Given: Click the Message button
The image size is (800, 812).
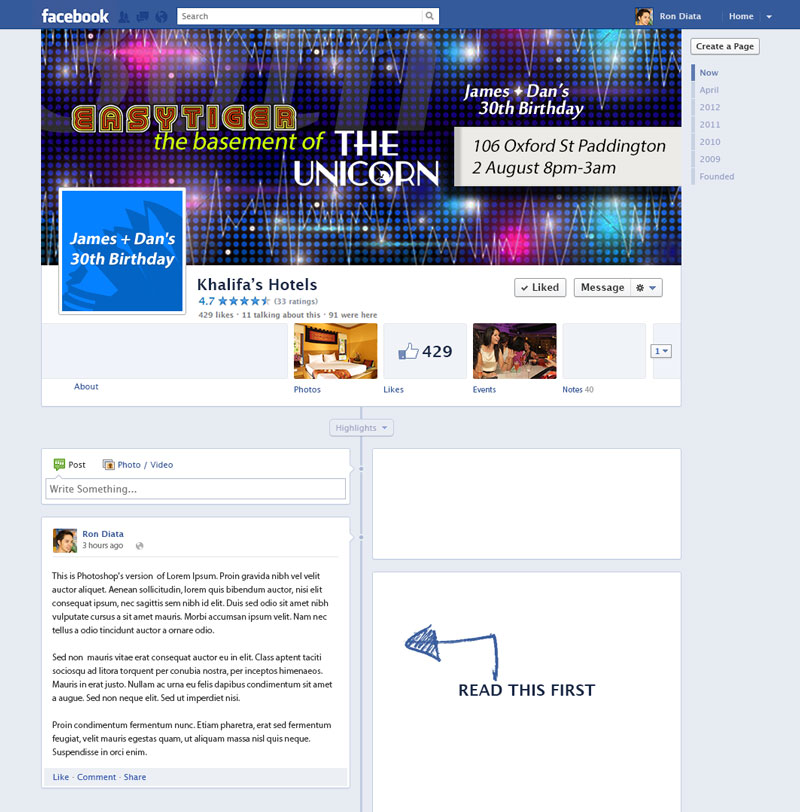Looking at the screenshot, I should 602,288.
